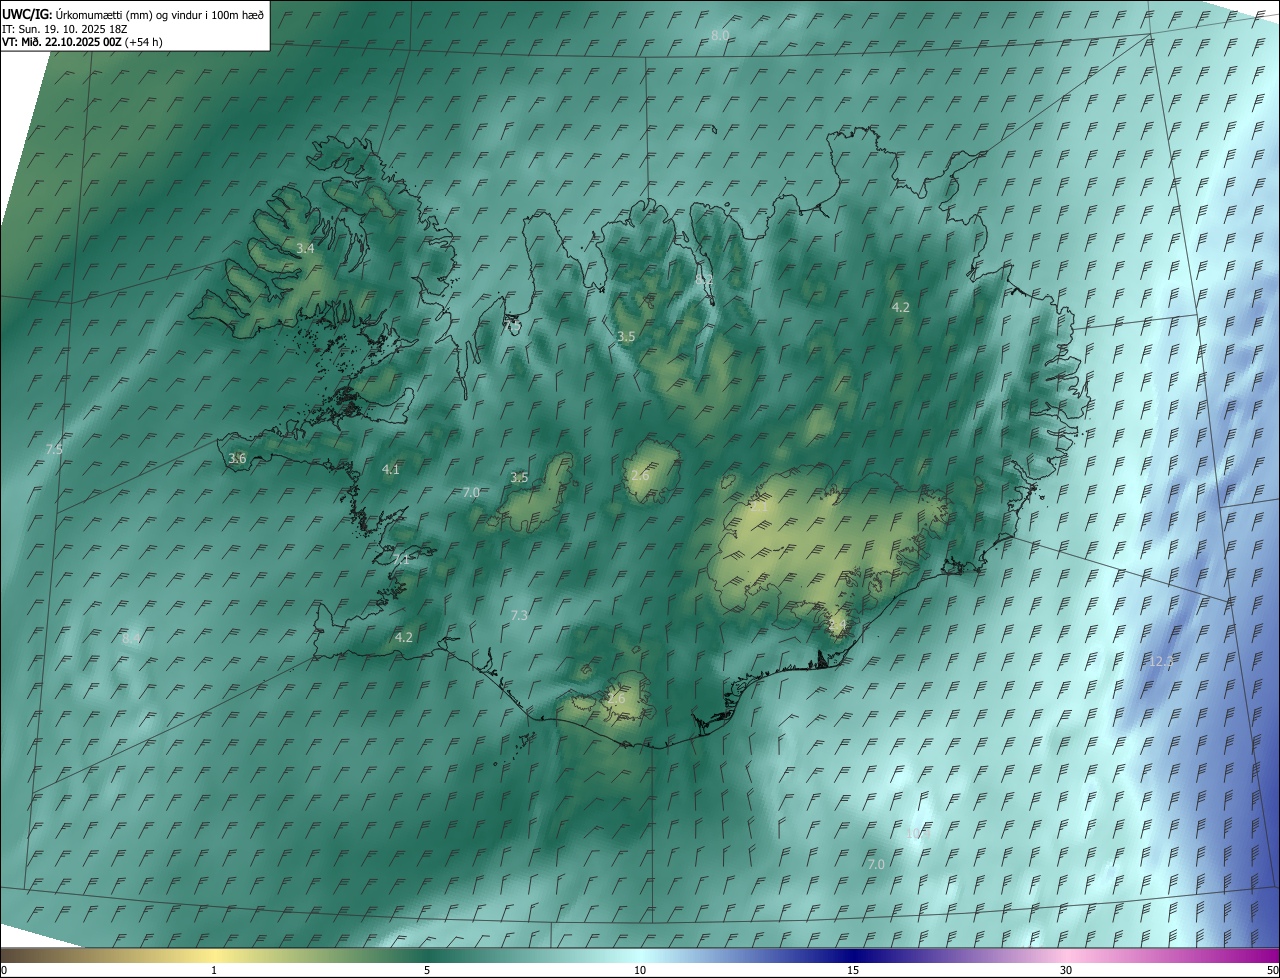
Task: Click the color scale tick labeled 1
Action: tap(214, 970)
